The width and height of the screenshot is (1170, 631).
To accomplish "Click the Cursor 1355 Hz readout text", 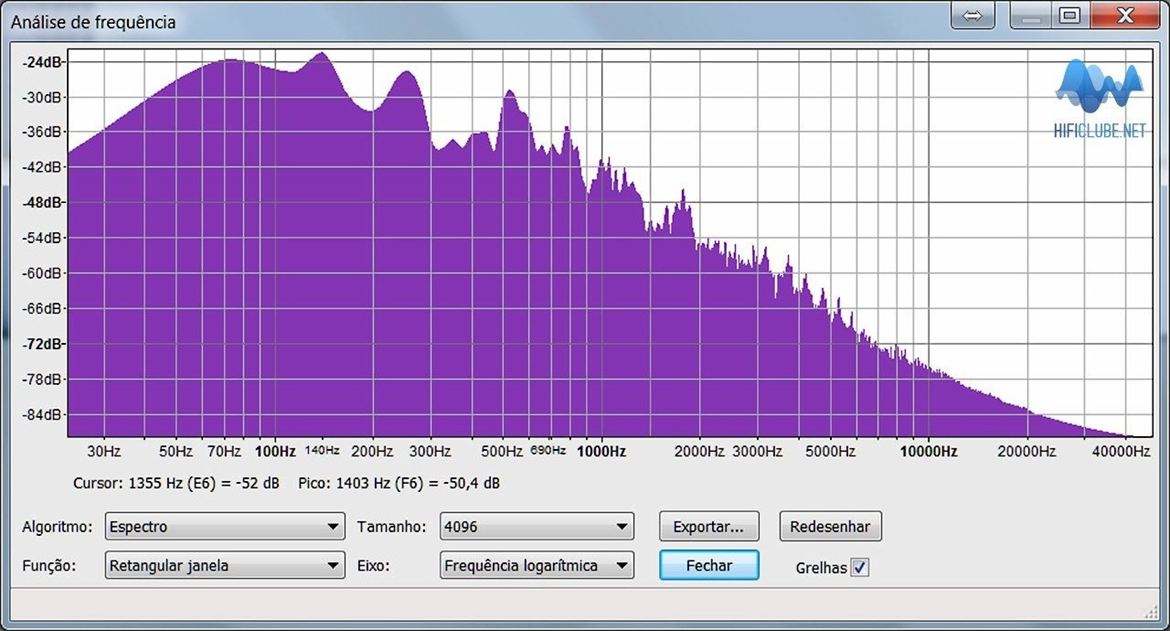I will pos(176,484).
